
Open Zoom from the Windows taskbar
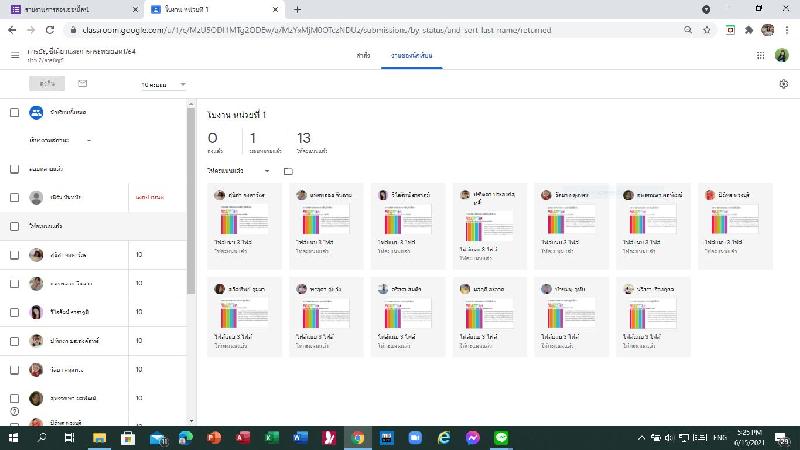coord(415,438)
